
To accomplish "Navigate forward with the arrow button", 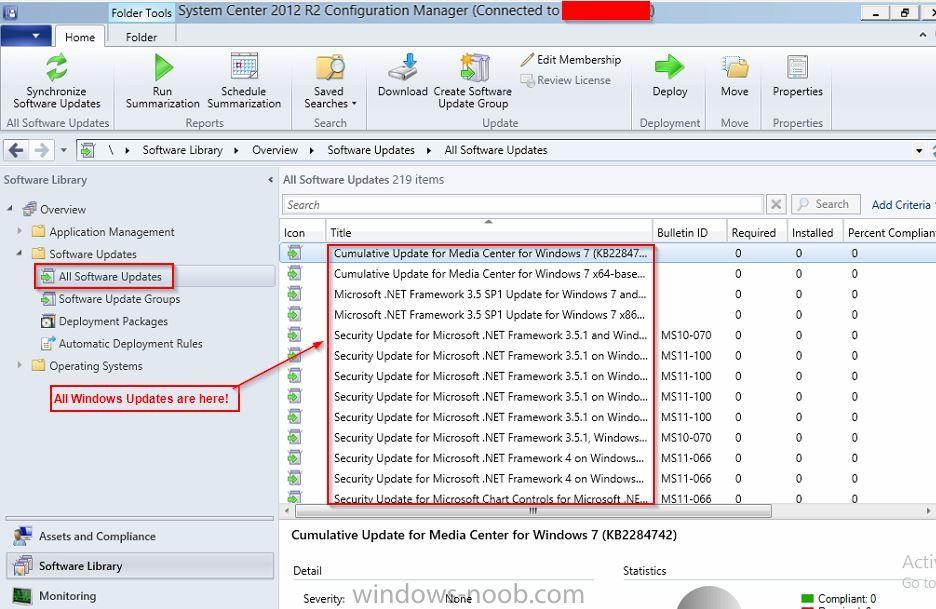I will pyautogui.click(x=42, y=150).
